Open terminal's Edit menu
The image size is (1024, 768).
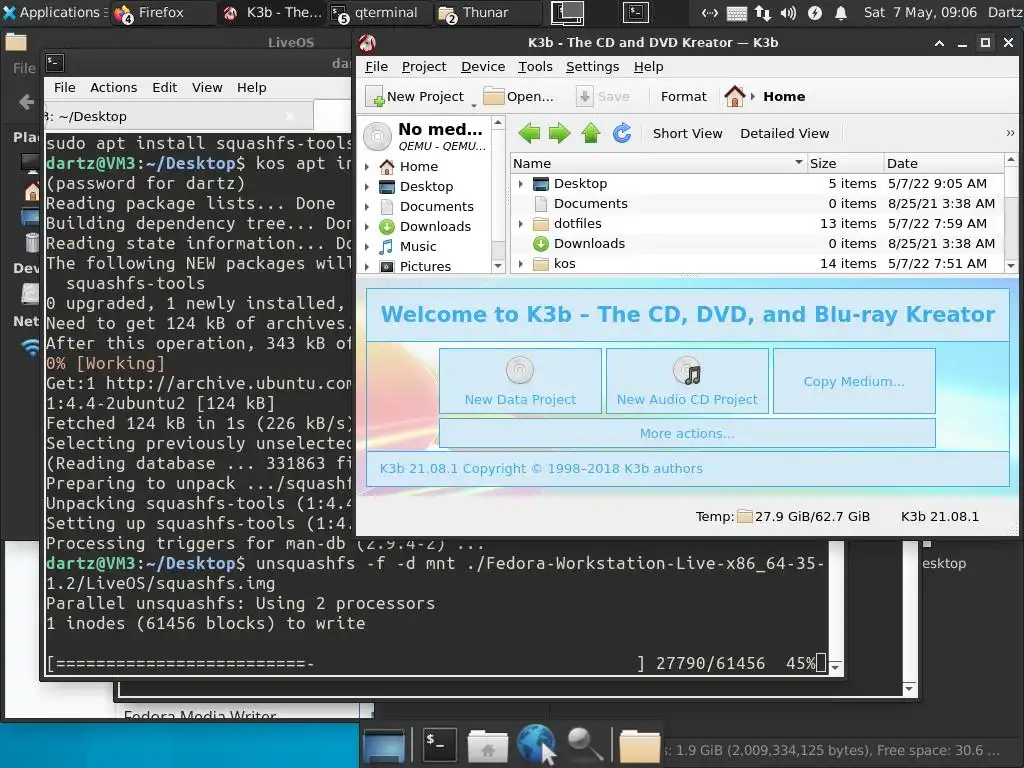click(x=165, y=88)
